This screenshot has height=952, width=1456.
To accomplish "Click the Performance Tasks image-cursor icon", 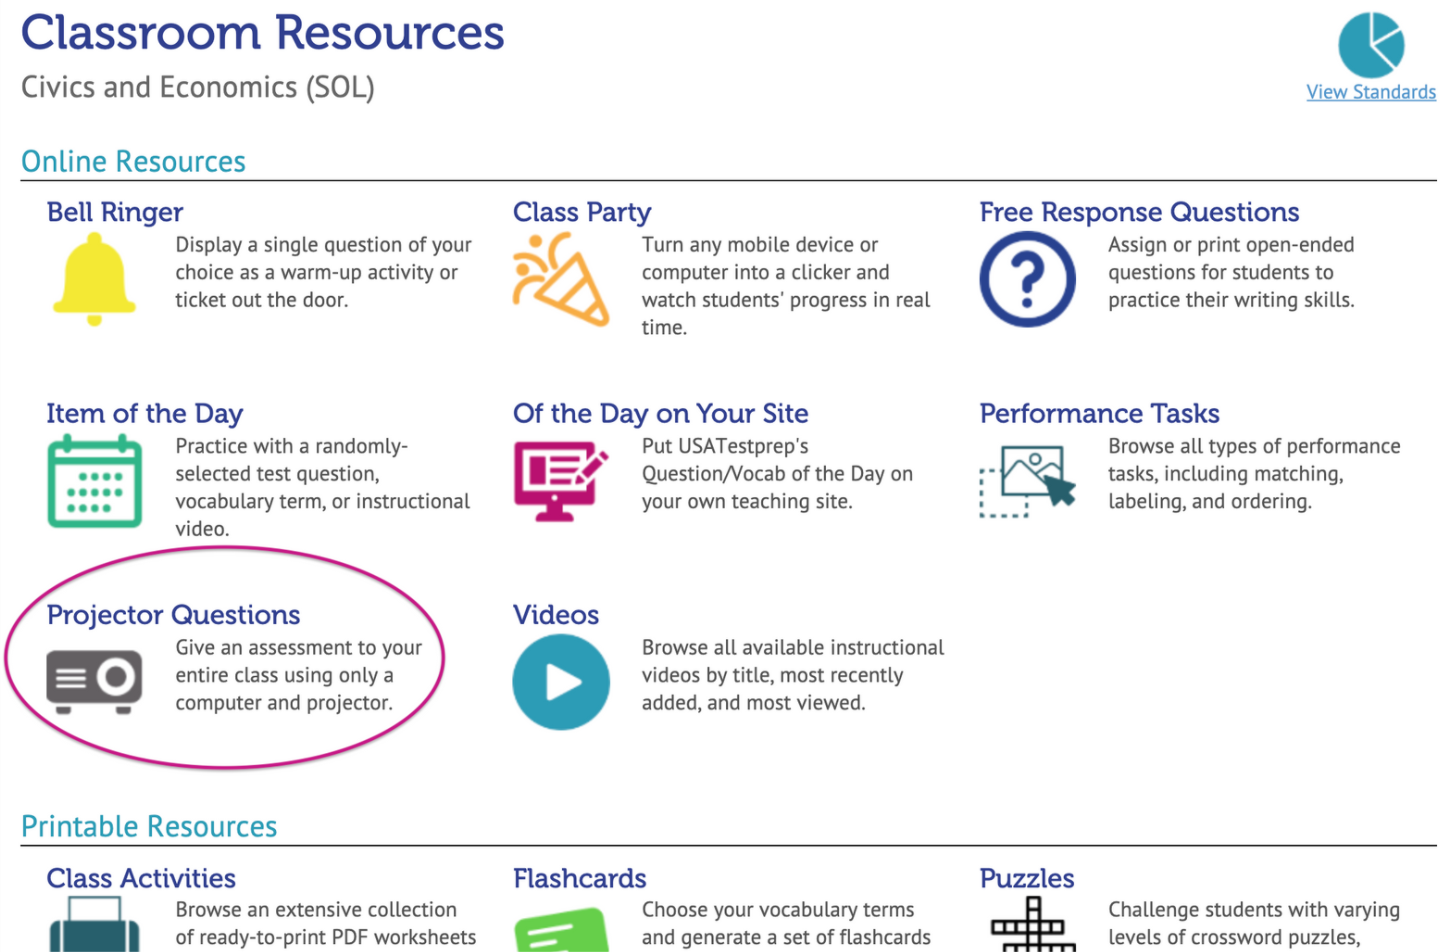I will click(x=1027, y=481).
